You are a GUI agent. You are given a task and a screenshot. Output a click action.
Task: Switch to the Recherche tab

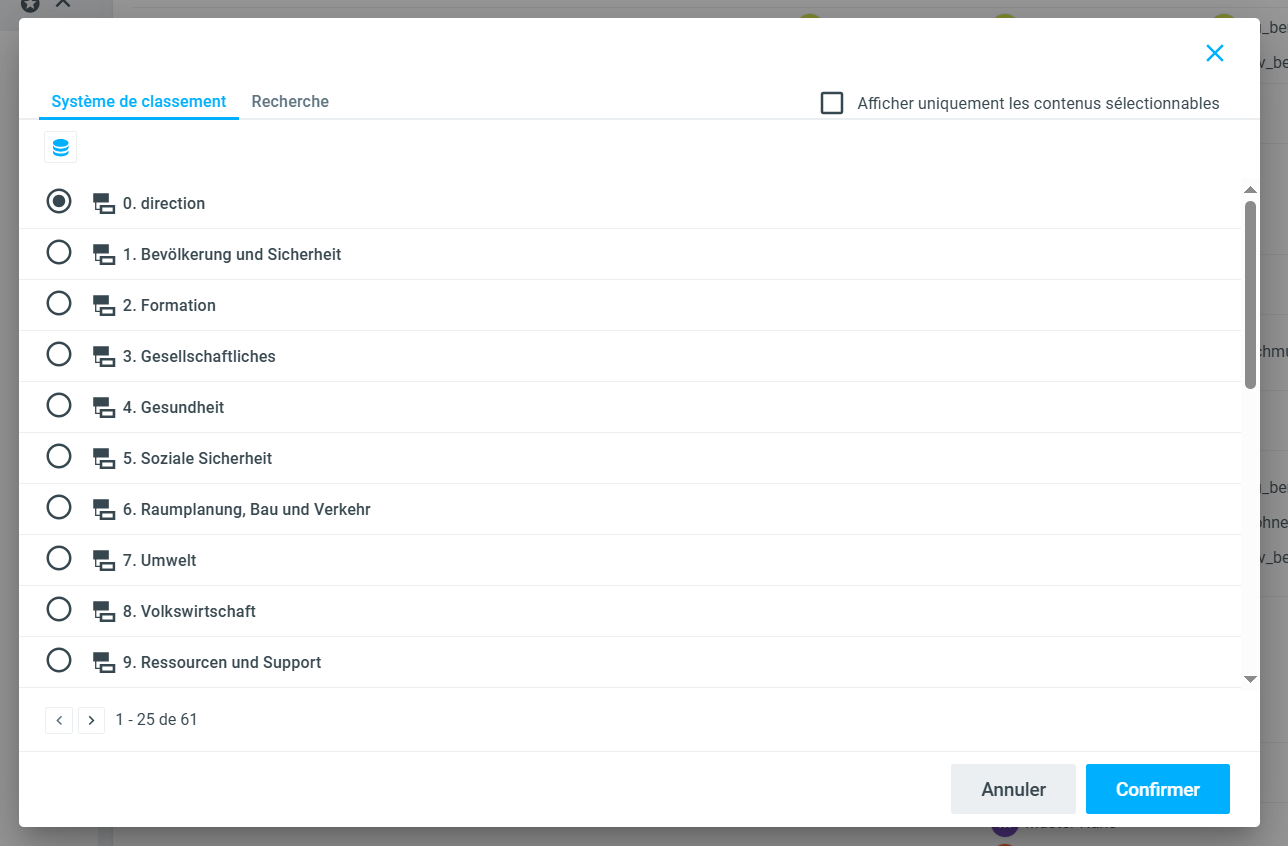(290, 101)
